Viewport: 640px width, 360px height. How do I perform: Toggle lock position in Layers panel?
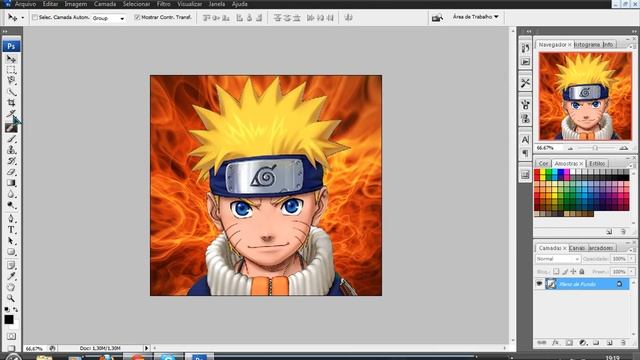pos(573,271)
